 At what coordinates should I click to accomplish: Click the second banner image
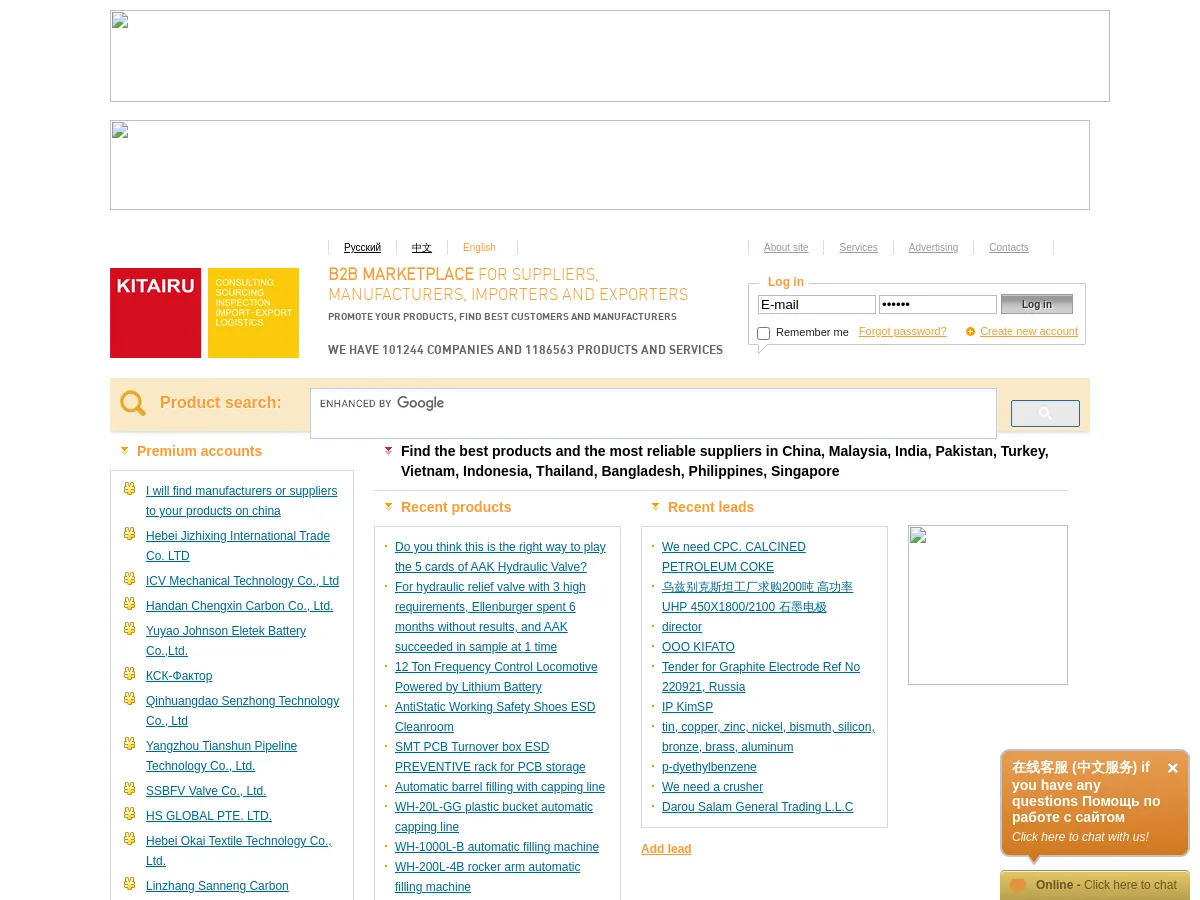click(x=600, y=165)
